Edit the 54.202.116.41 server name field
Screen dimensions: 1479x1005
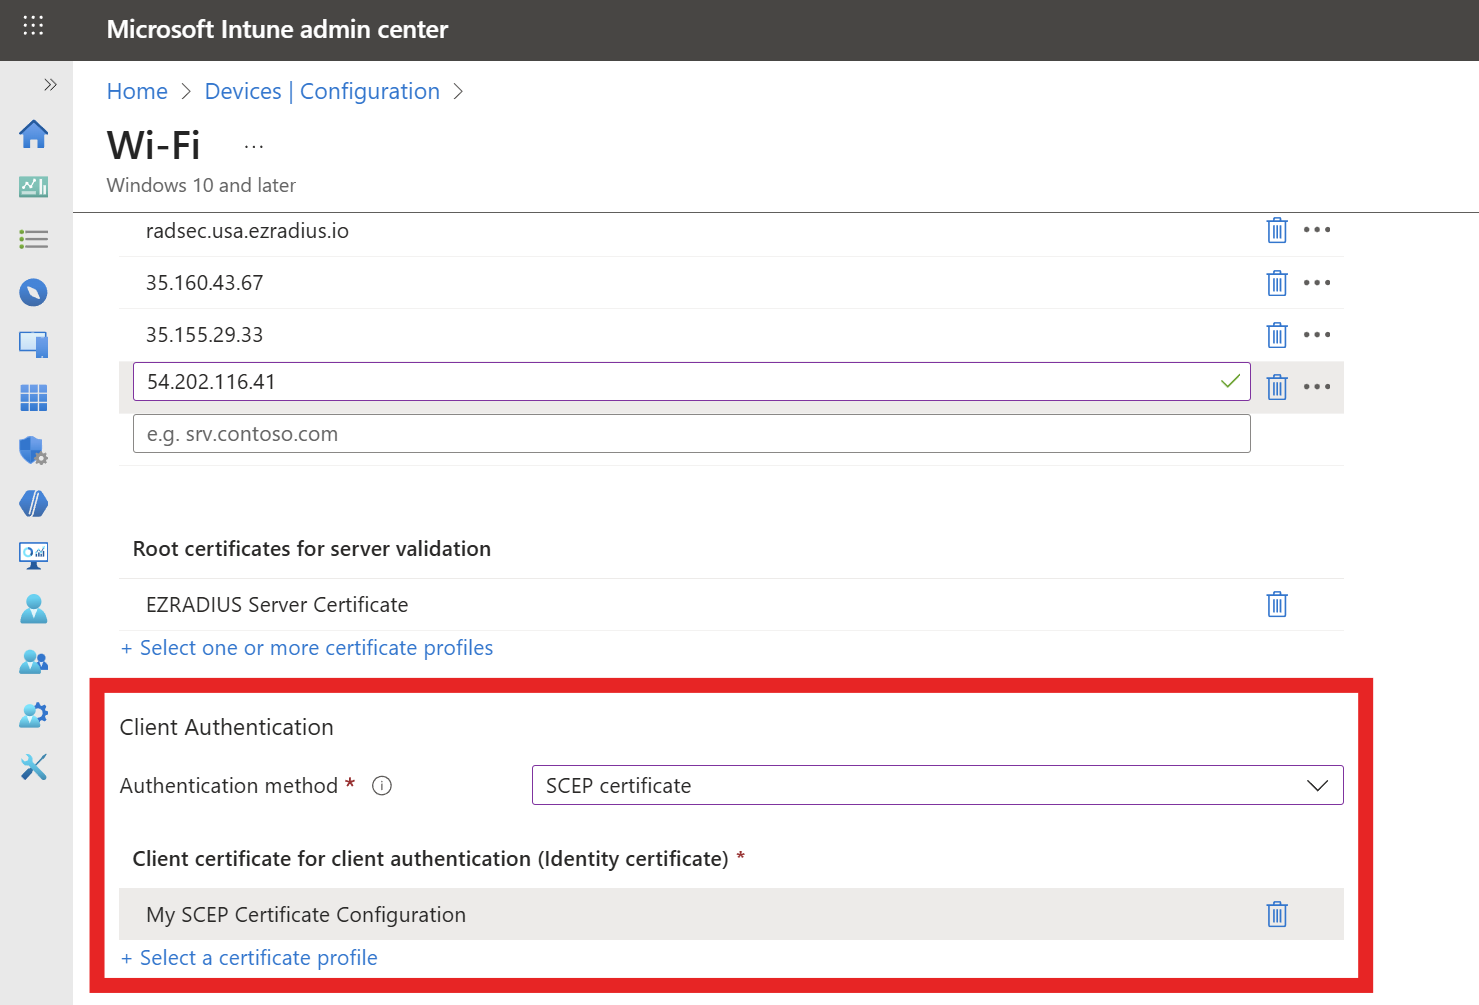click(691, 382)
